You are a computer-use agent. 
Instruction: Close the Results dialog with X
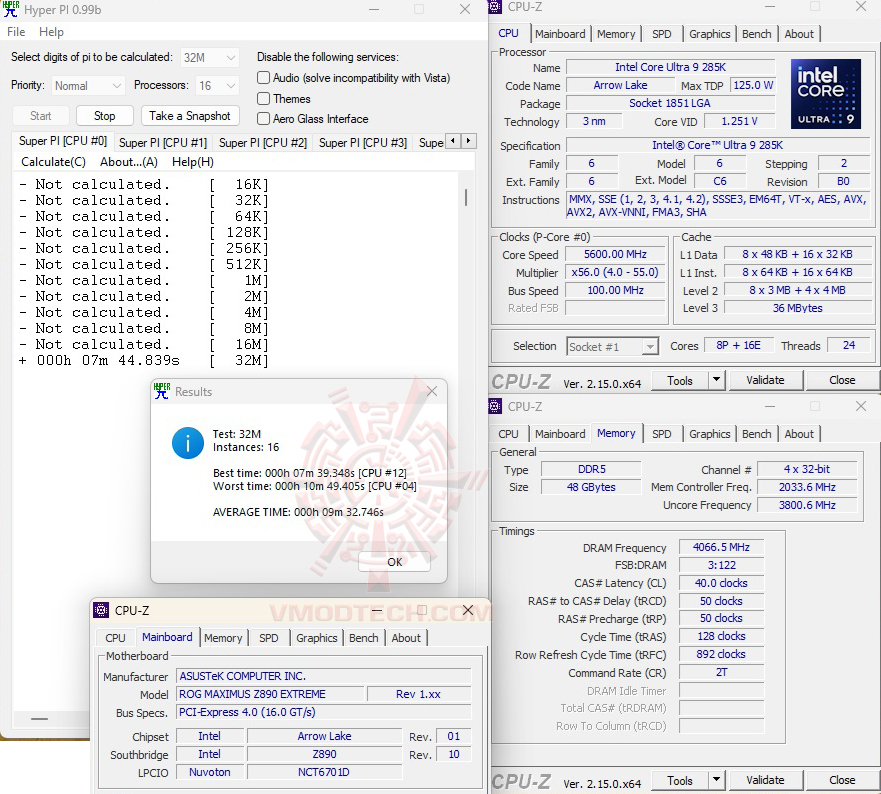point(432,391)
